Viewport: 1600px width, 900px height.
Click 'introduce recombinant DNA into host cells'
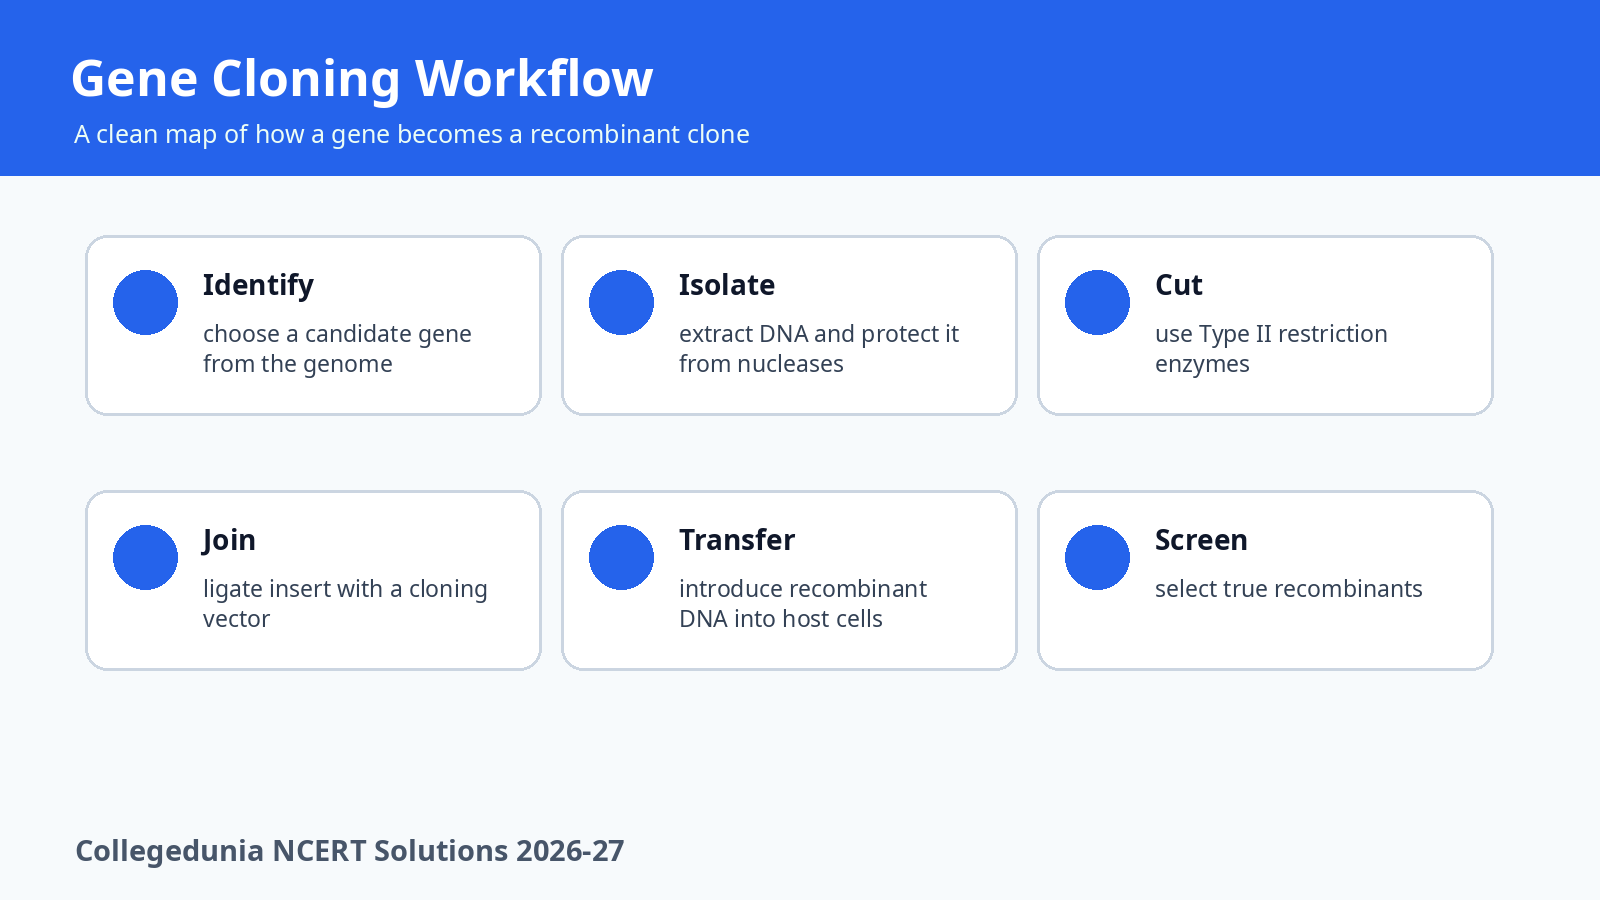click(x=803, y=604)
